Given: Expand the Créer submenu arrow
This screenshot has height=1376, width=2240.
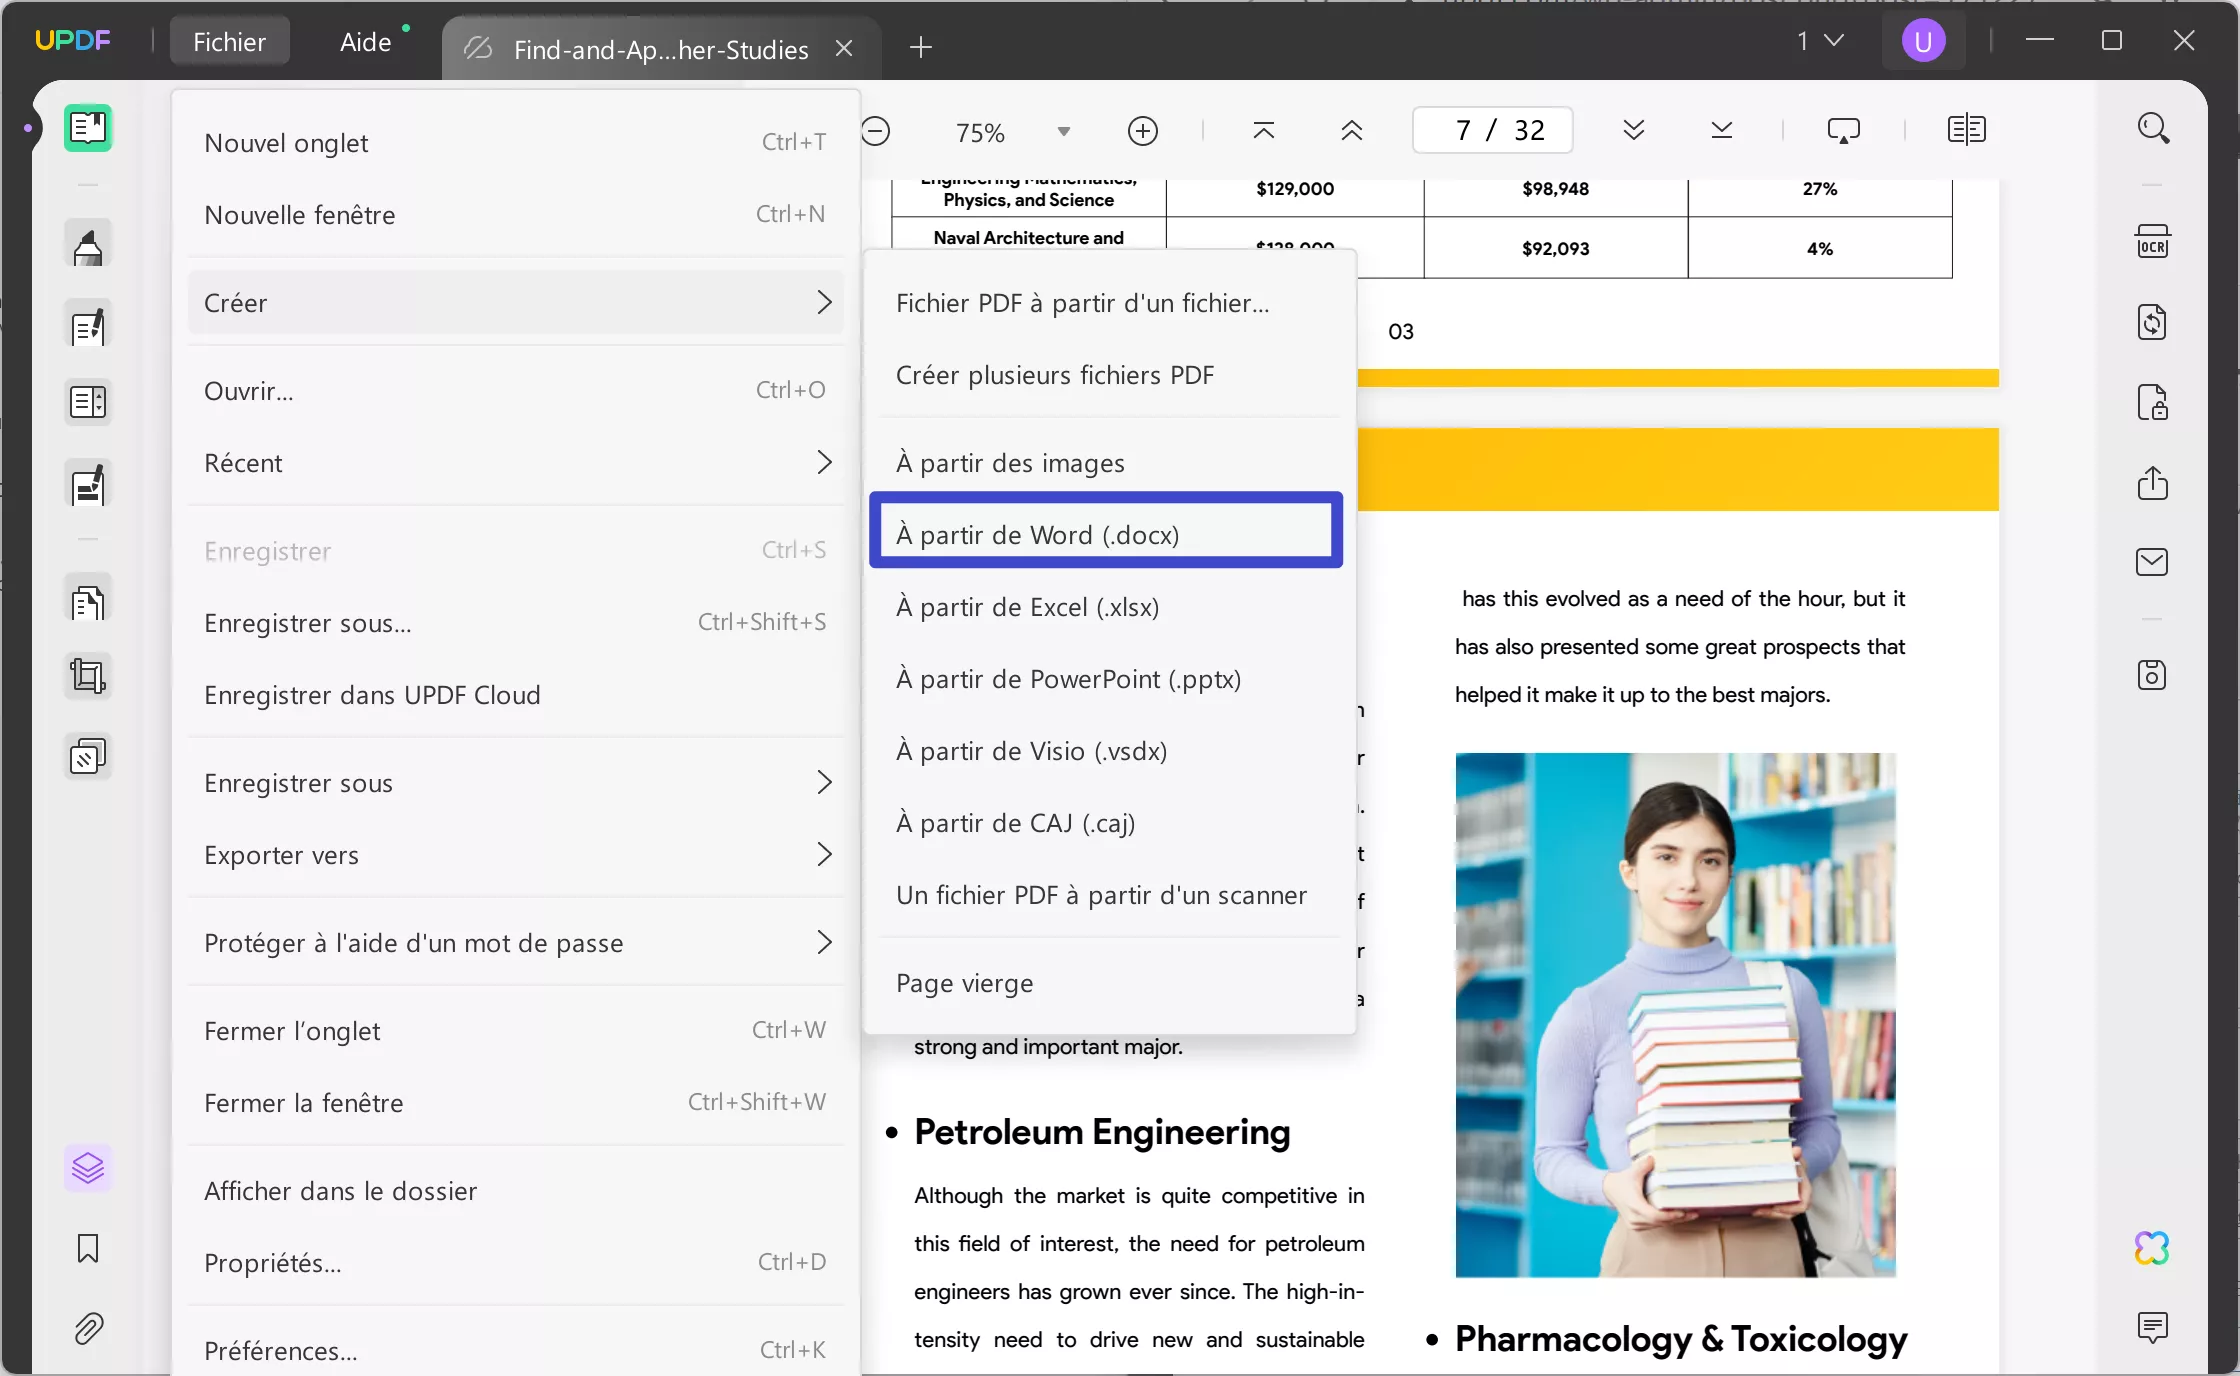Looking at the screenshot, I should (x=824, y=303).
